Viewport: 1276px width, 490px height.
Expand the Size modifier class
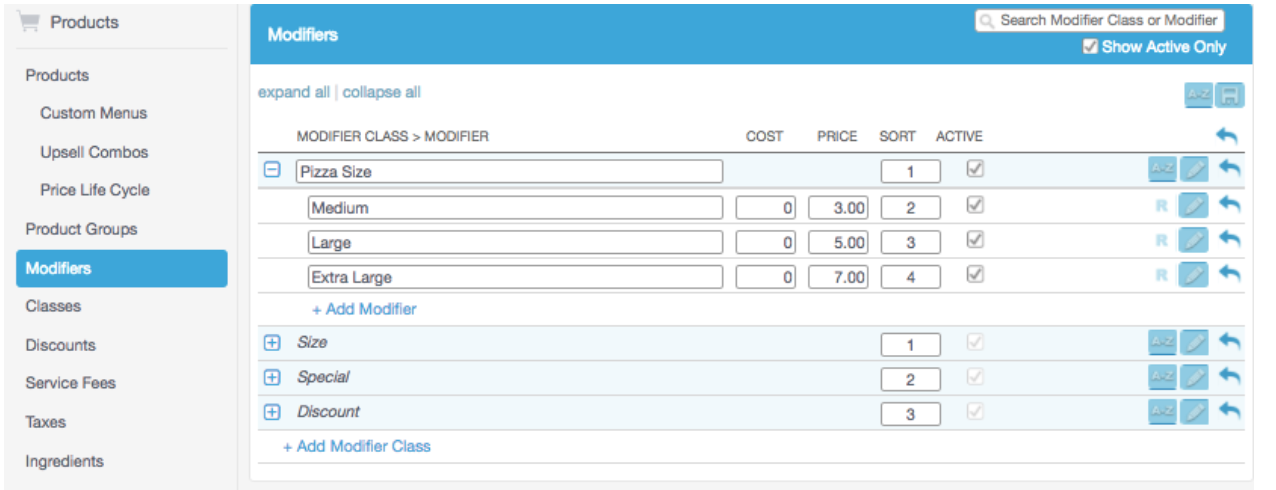(271, 343)
